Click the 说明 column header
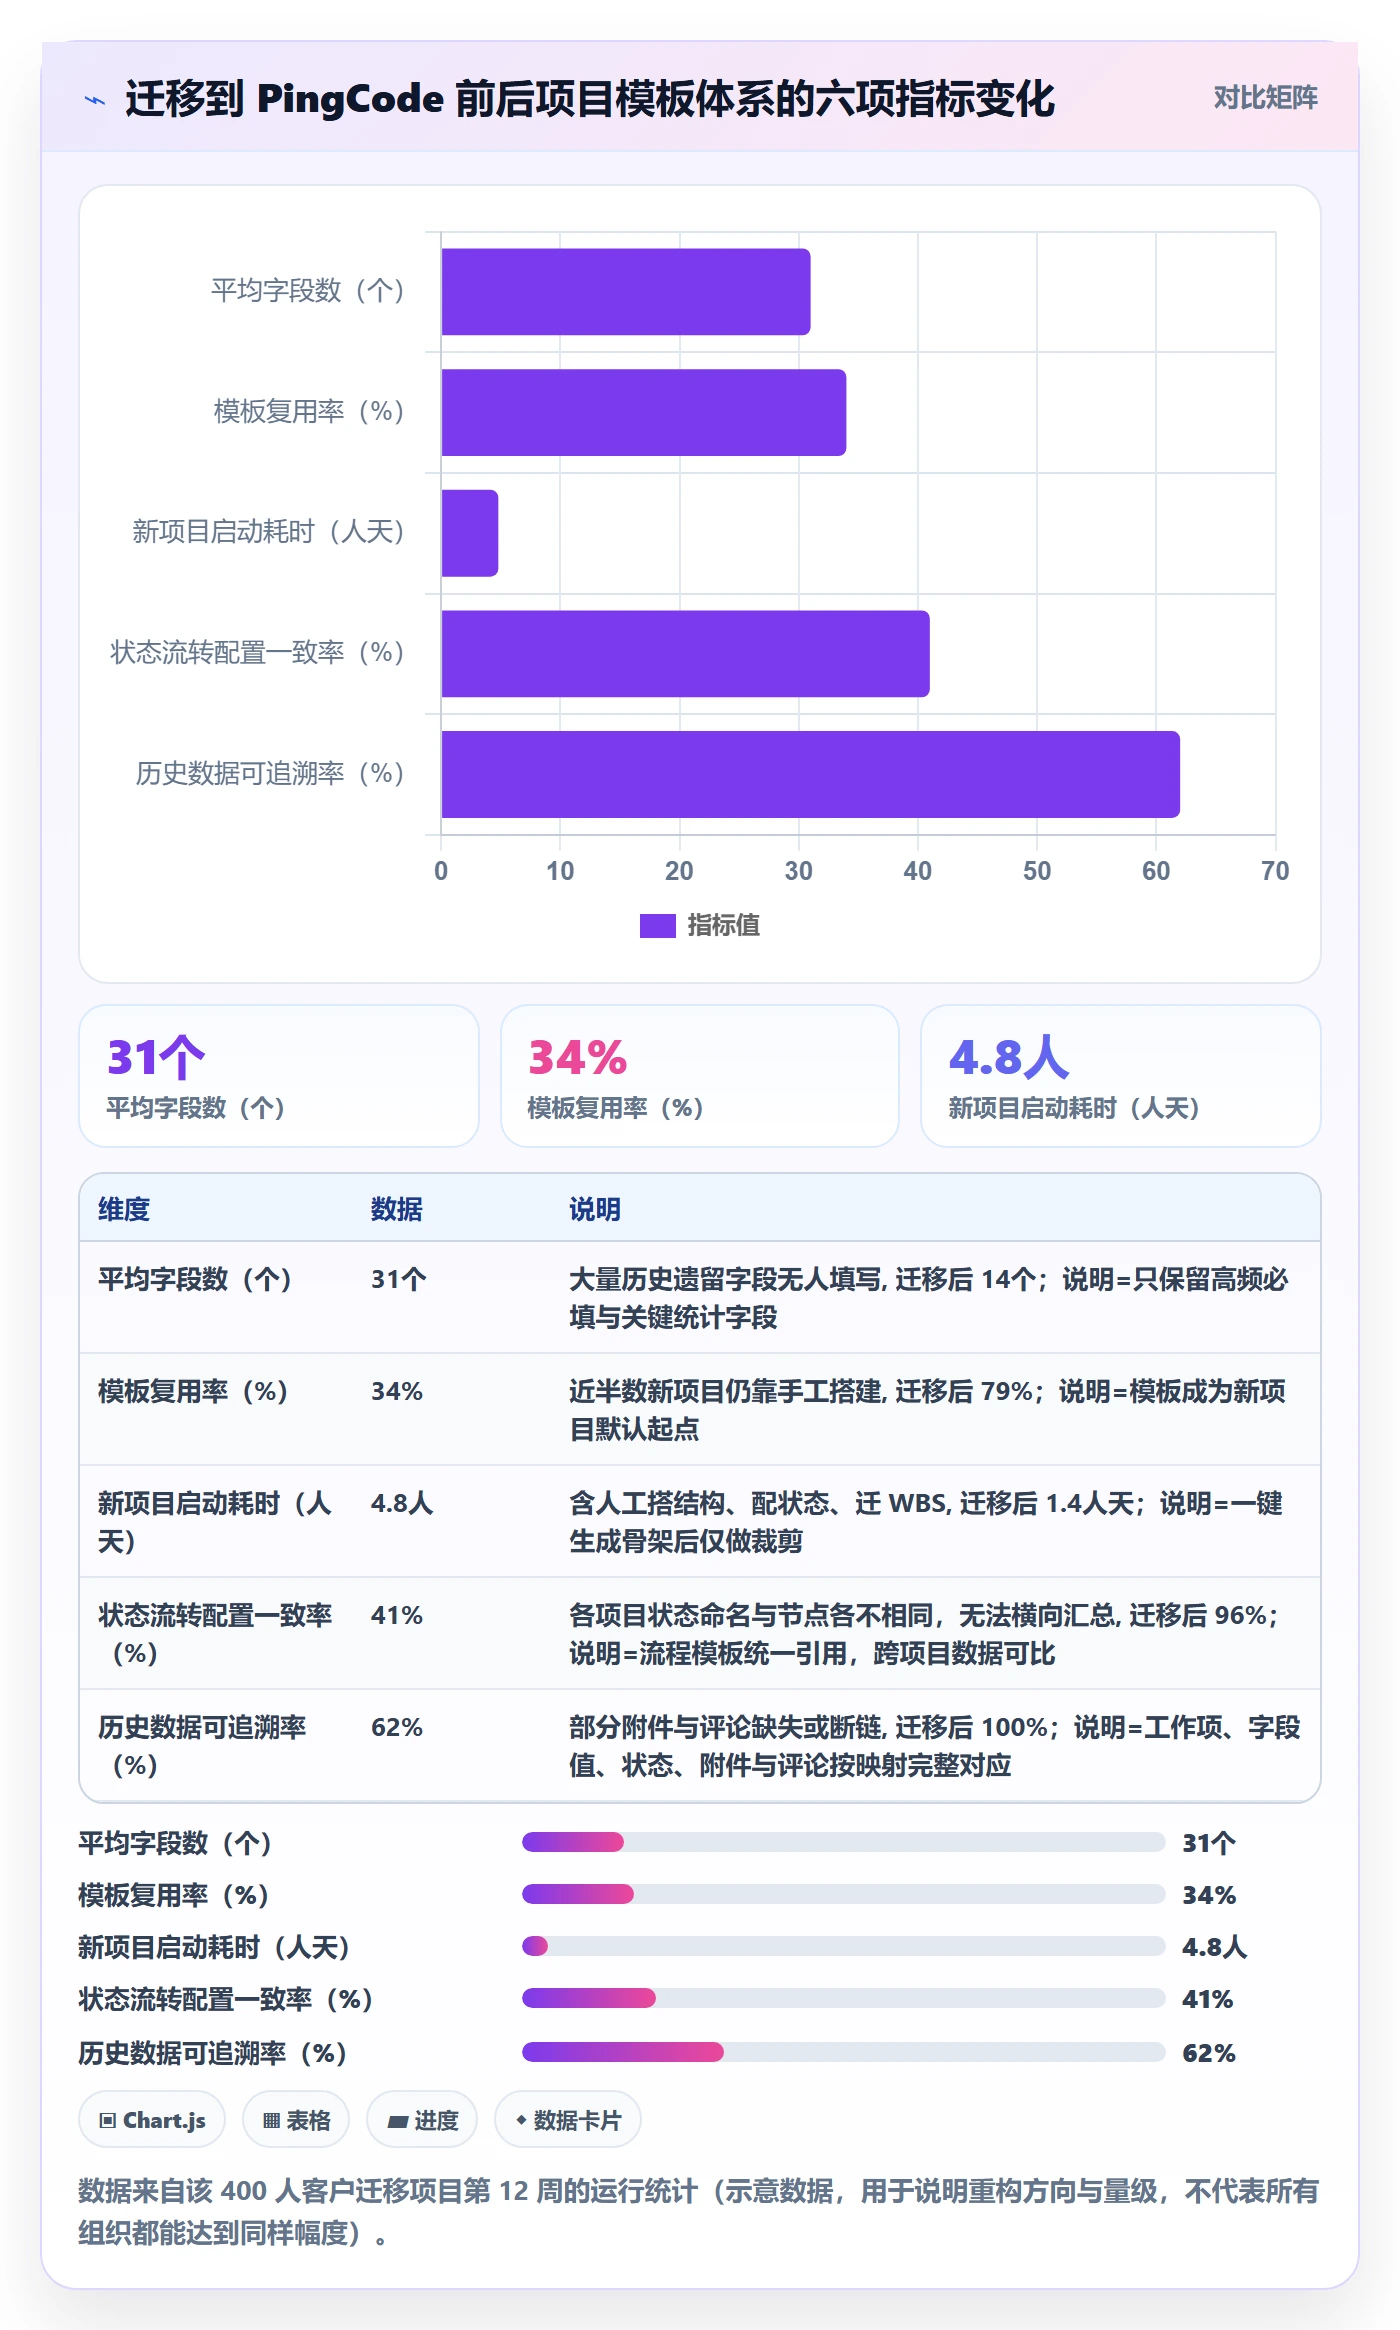The width and height of the screenshot is (1400, 2330). click(x=595, y=1209)
